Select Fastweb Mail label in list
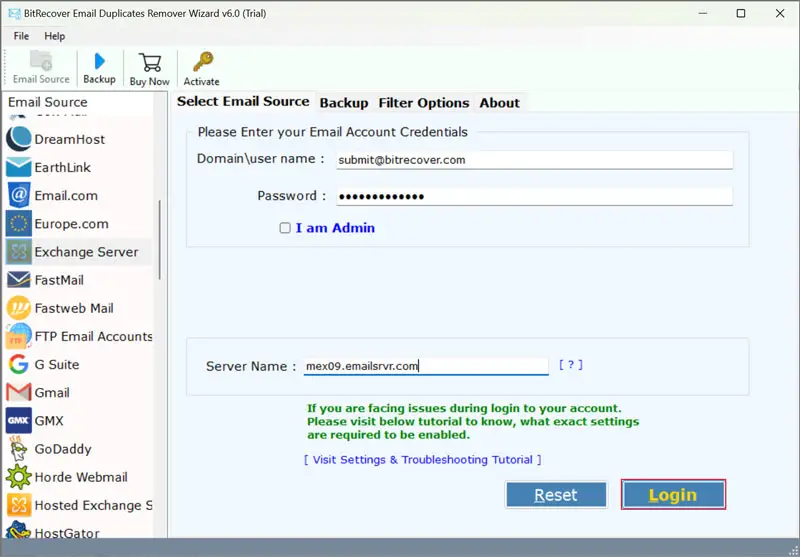Screen dimensions: 800x557 point(74,308)
